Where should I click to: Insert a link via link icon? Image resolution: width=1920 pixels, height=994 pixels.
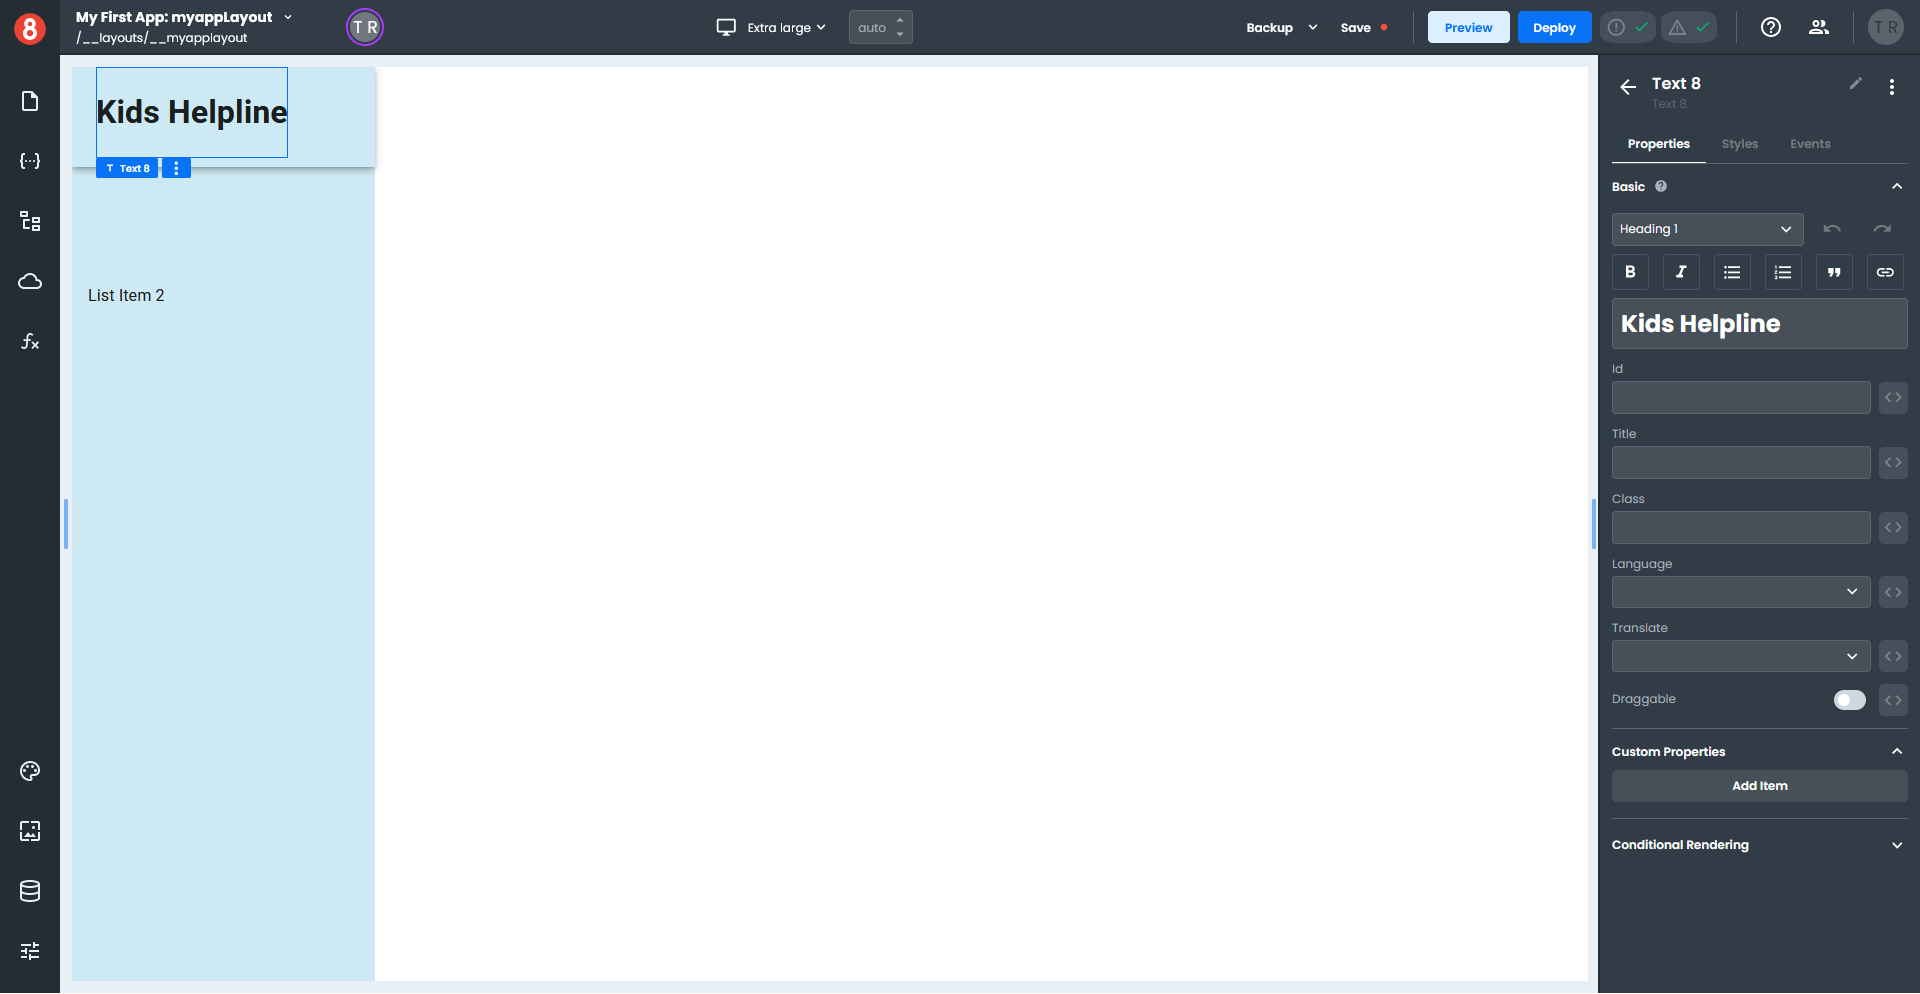[1884, 272]
